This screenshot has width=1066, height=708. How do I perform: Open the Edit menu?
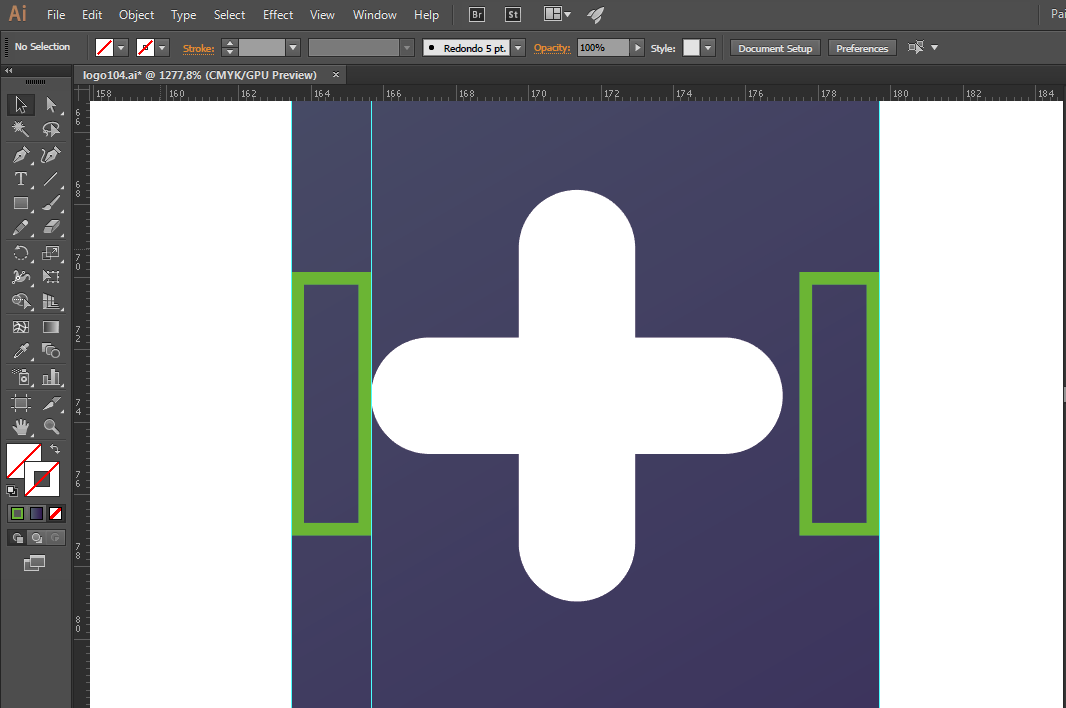coord(92,15)
